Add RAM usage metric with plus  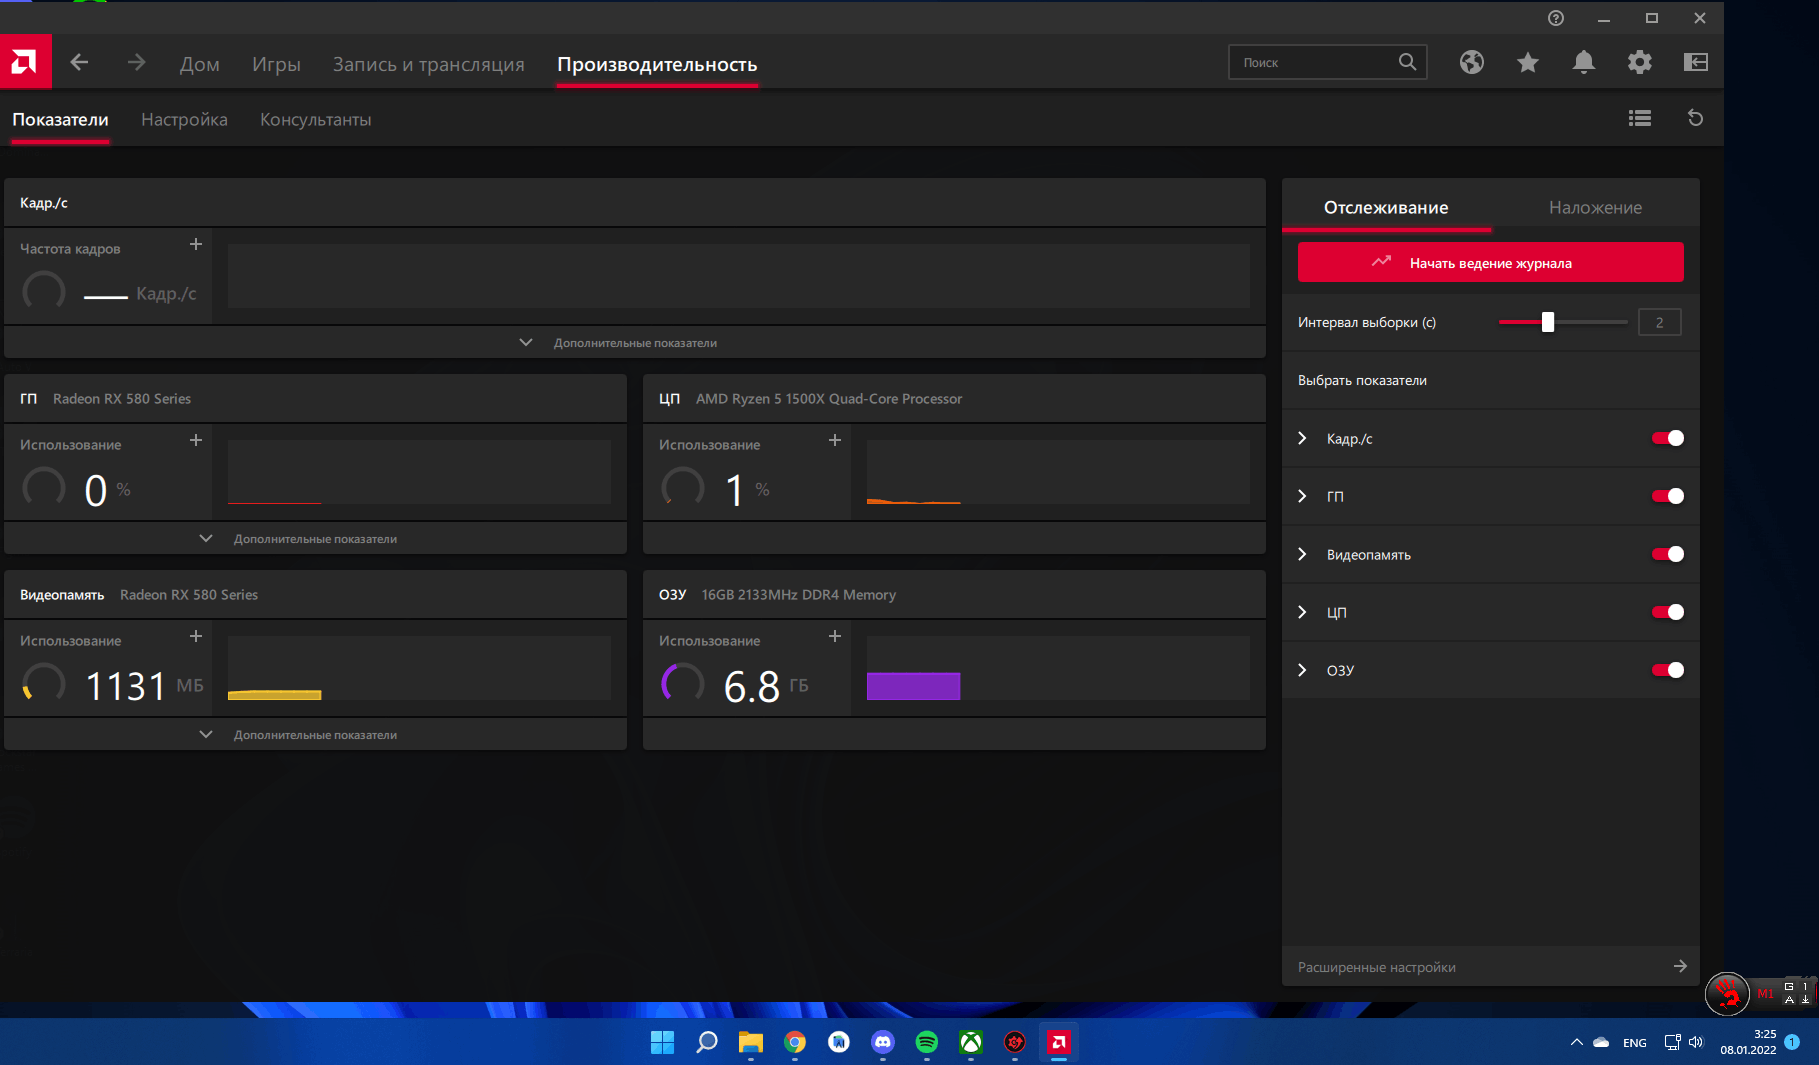tap(835, 636)
